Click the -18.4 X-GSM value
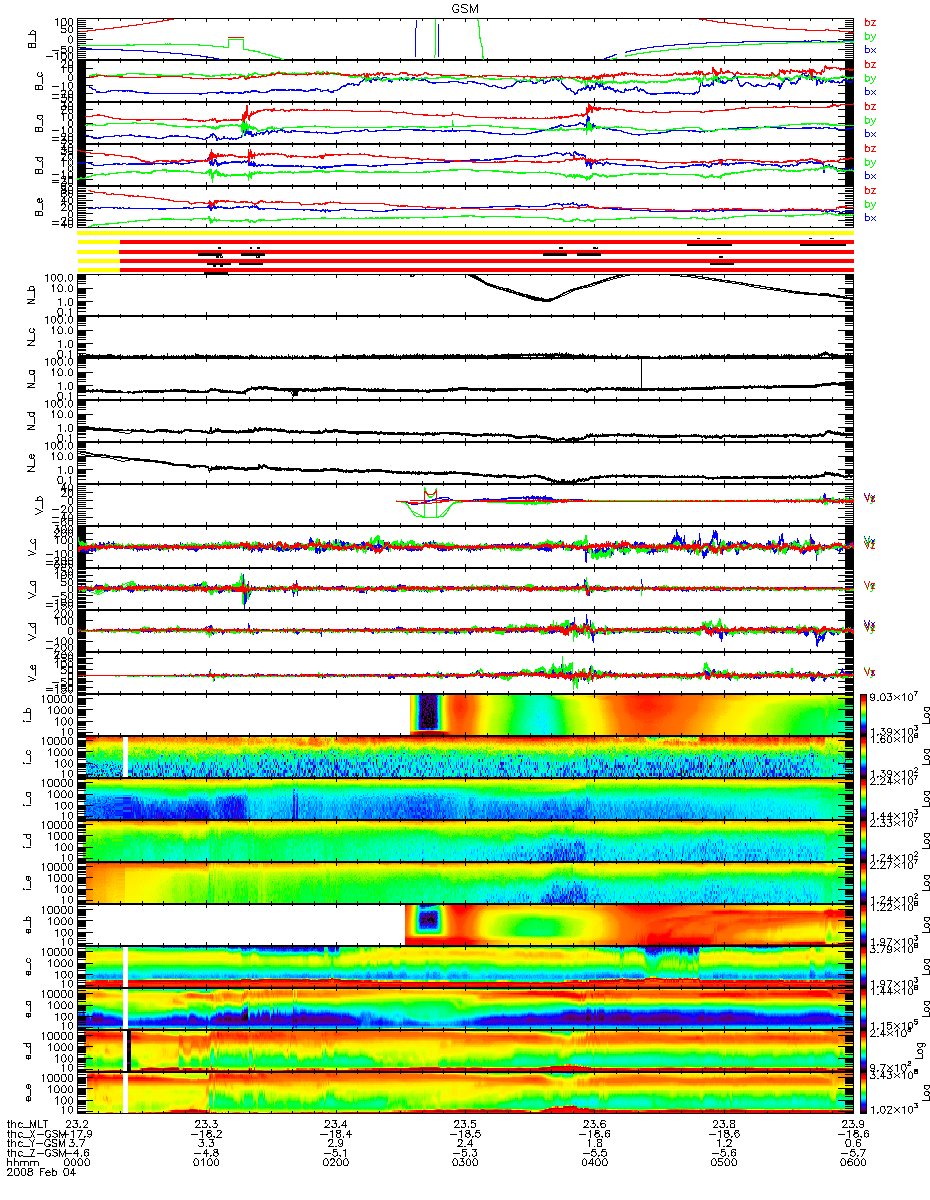930x1200 pixels. tap(336, 1134)
